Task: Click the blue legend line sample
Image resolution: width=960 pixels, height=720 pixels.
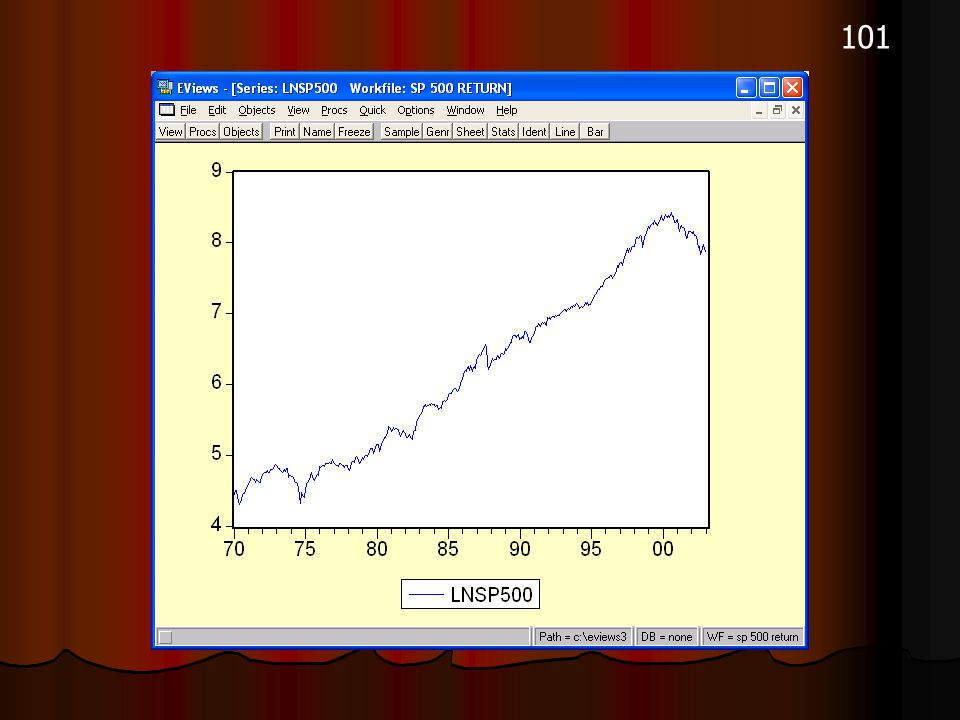Action: [426, 594]
